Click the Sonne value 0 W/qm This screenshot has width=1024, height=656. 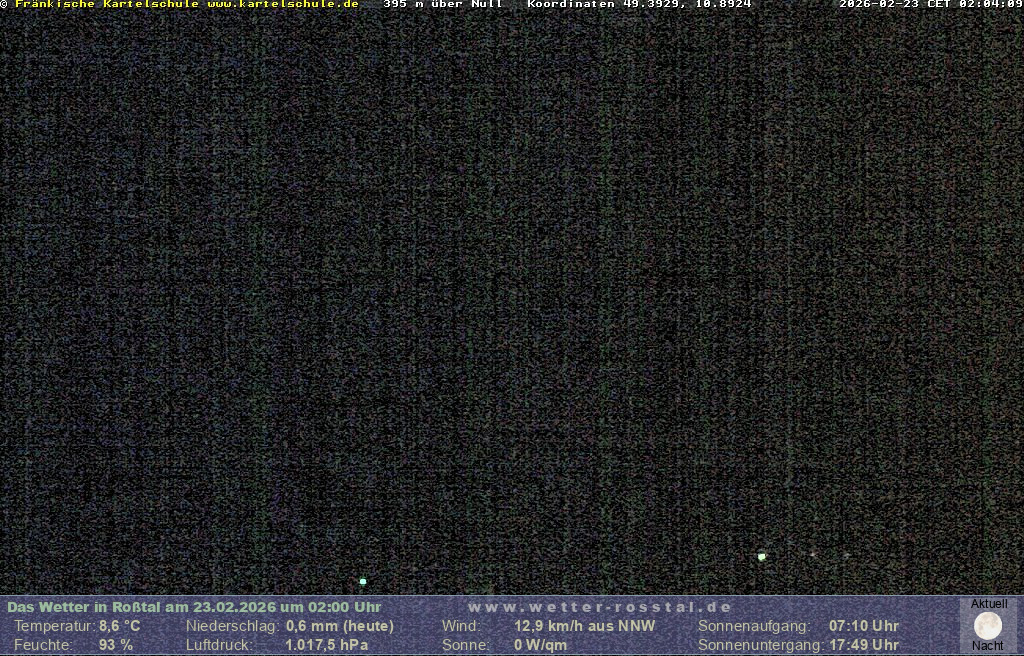pos(540,645)
